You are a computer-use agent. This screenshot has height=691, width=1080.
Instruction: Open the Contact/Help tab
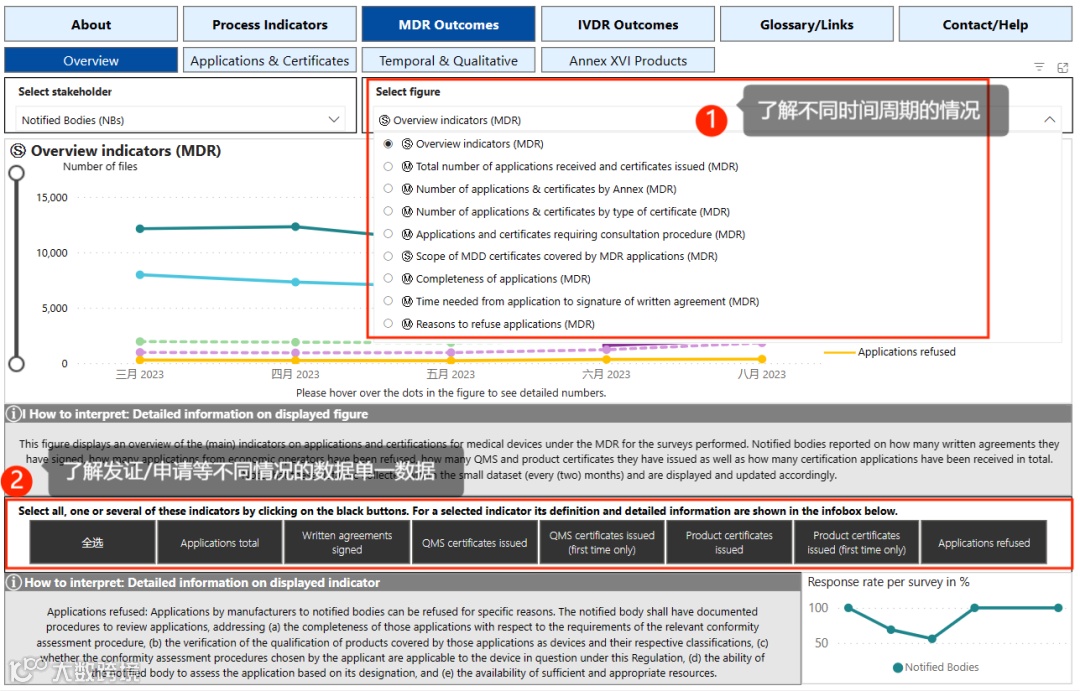985,25
